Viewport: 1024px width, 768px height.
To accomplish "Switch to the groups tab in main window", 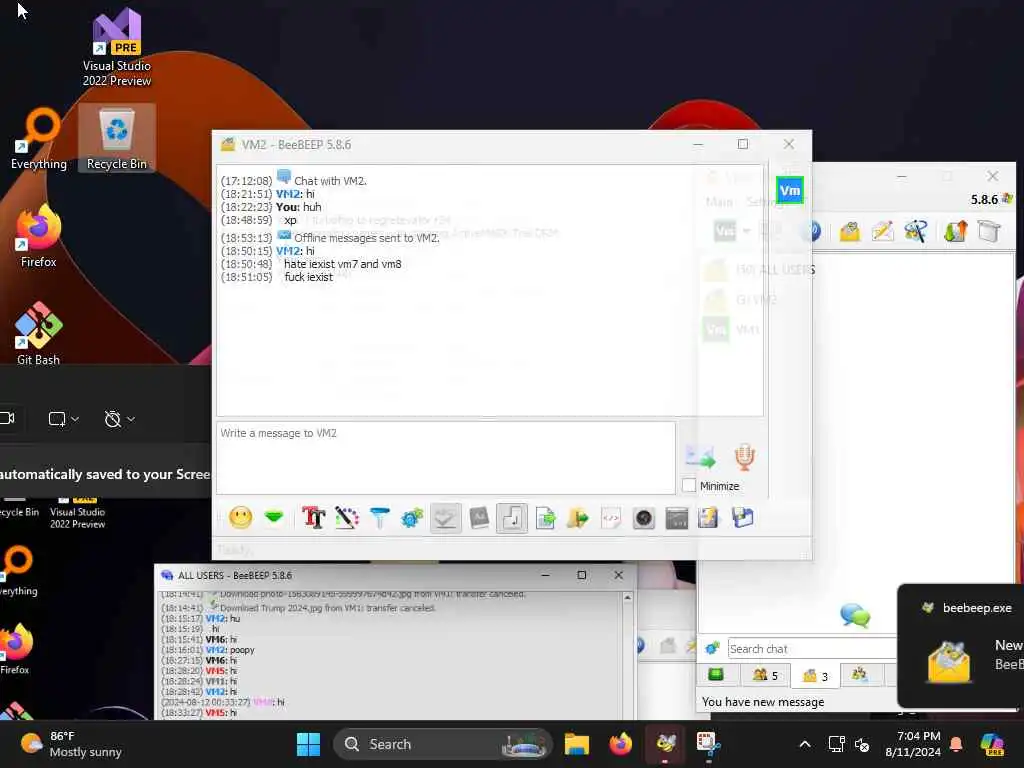I will (860, 675).
